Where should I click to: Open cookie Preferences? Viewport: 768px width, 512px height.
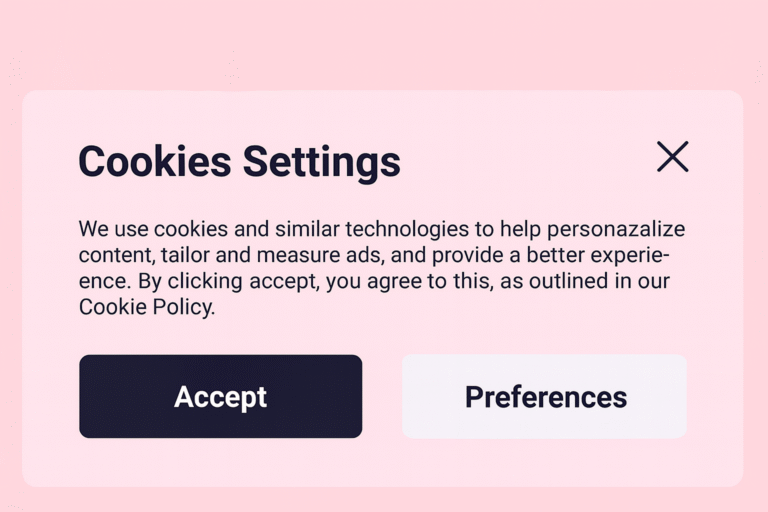click(545, 397)
